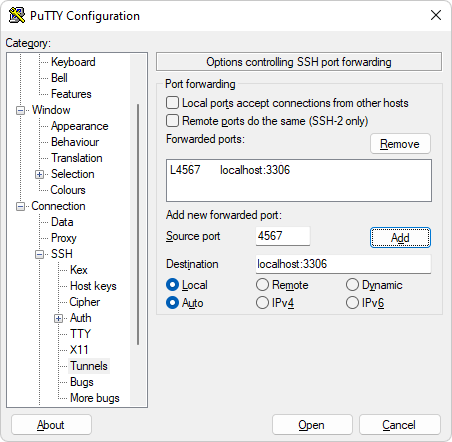Open the Kex settings
Viewport: 452px width, 442px height.
[79, 270]
